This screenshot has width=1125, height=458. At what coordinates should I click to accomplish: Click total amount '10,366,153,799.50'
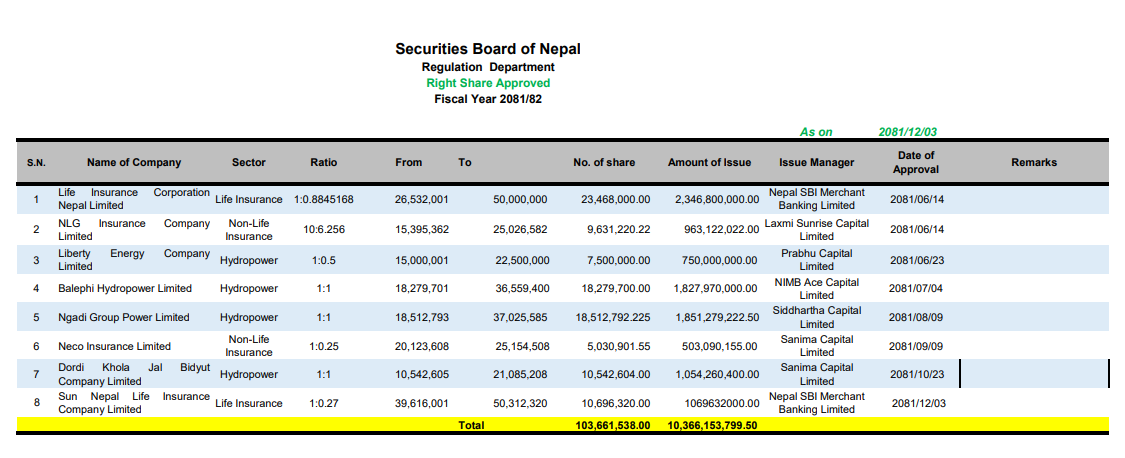712,425
